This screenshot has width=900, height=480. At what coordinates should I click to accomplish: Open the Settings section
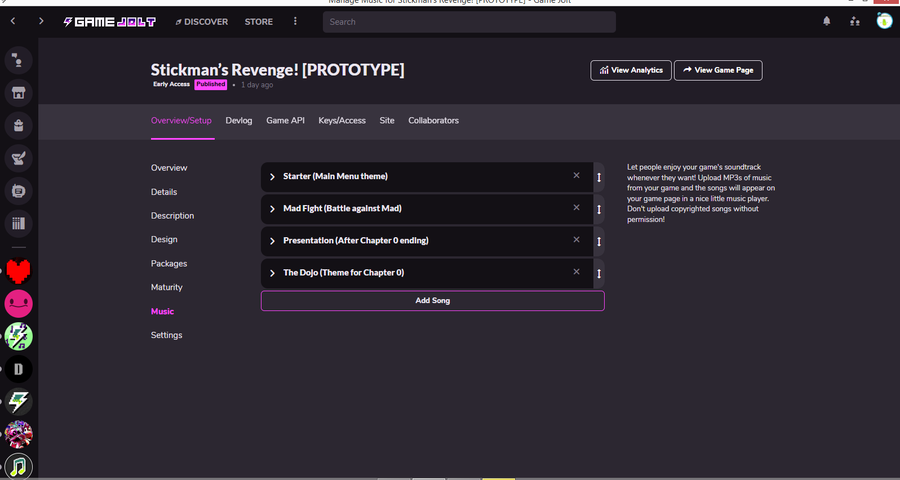[166, 335]
